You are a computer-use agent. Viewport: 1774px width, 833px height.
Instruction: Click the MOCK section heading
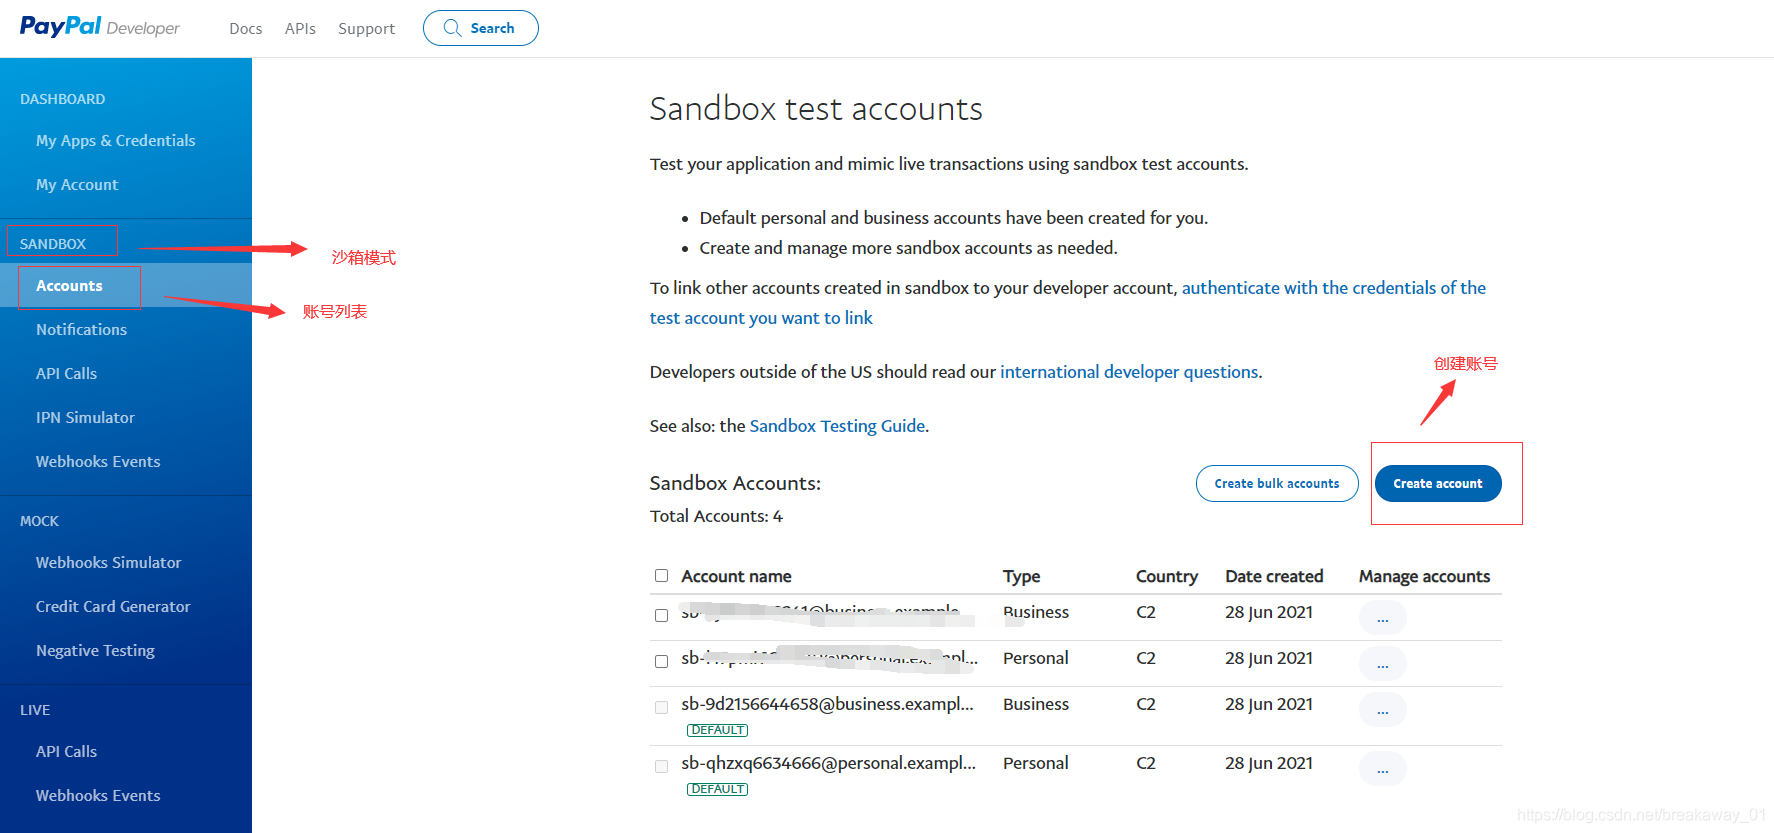tap(39, 521)
